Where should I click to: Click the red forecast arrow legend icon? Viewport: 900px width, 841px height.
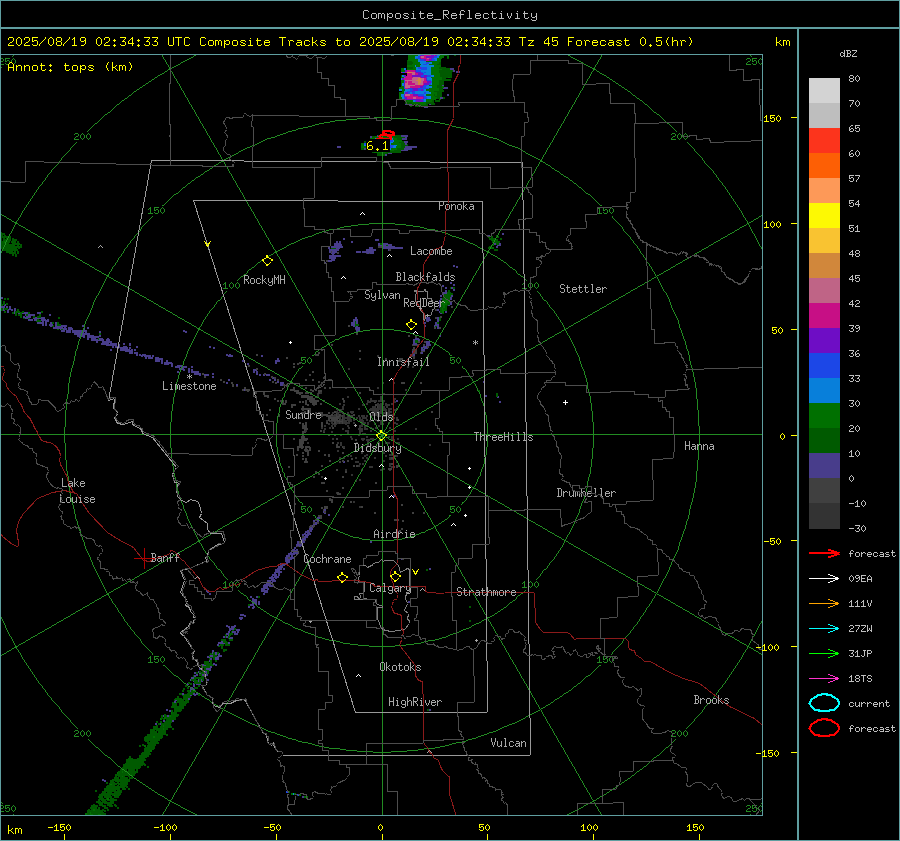click(824, 553)
